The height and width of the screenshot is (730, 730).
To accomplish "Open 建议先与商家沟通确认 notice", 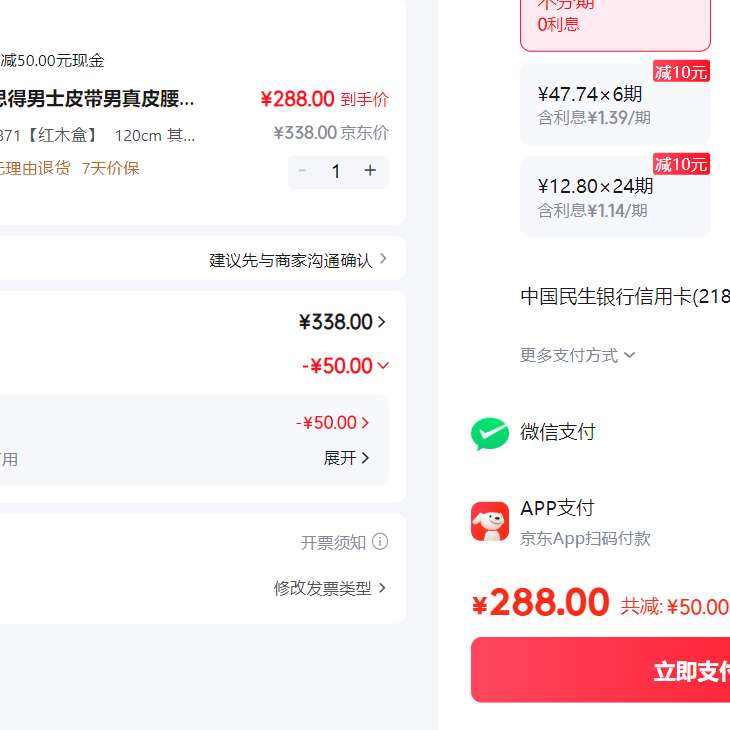I will (x=298, y=260).
